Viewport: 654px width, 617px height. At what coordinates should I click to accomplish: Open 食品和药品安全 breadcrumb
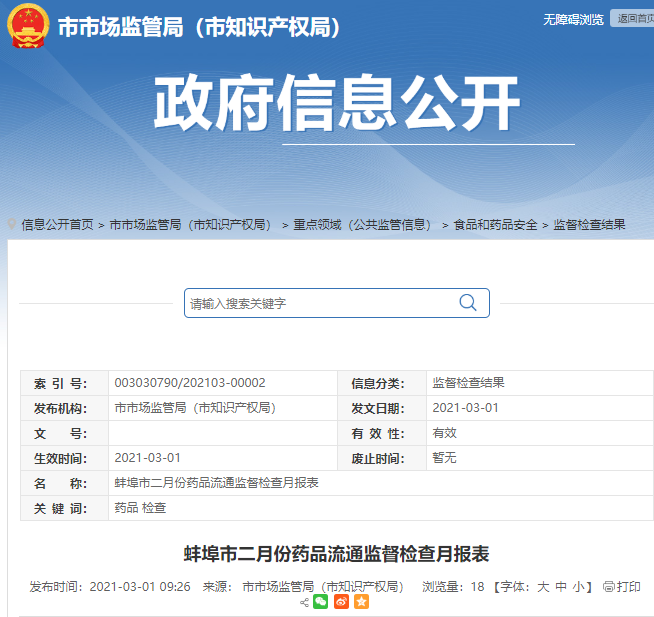(x=495, y=224)
